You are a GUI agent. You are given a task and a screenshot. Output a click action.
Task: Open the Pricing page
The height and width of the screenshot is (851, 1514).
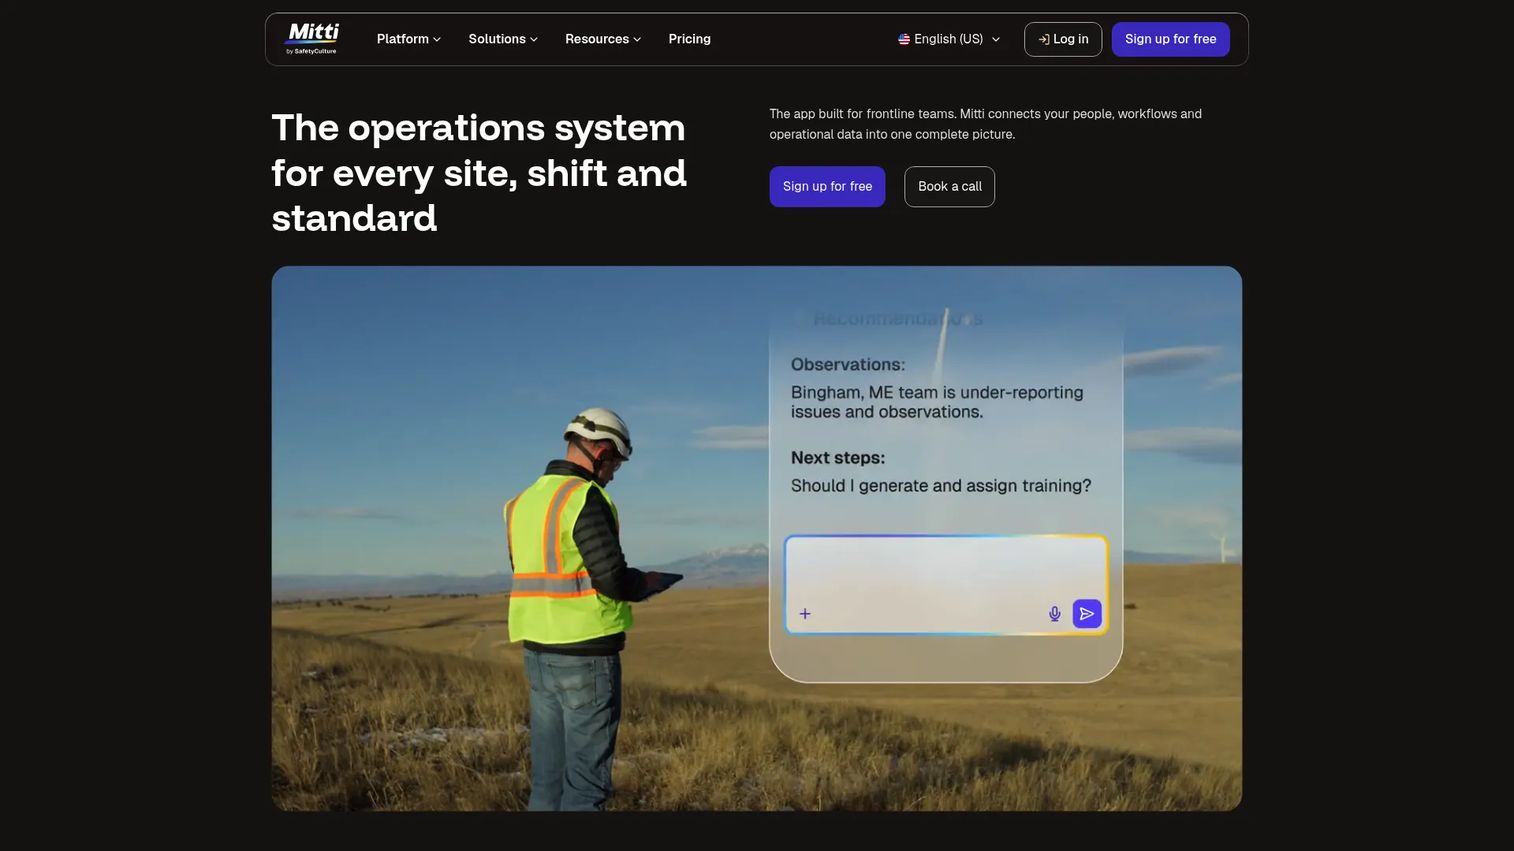[x=689, y=39]
